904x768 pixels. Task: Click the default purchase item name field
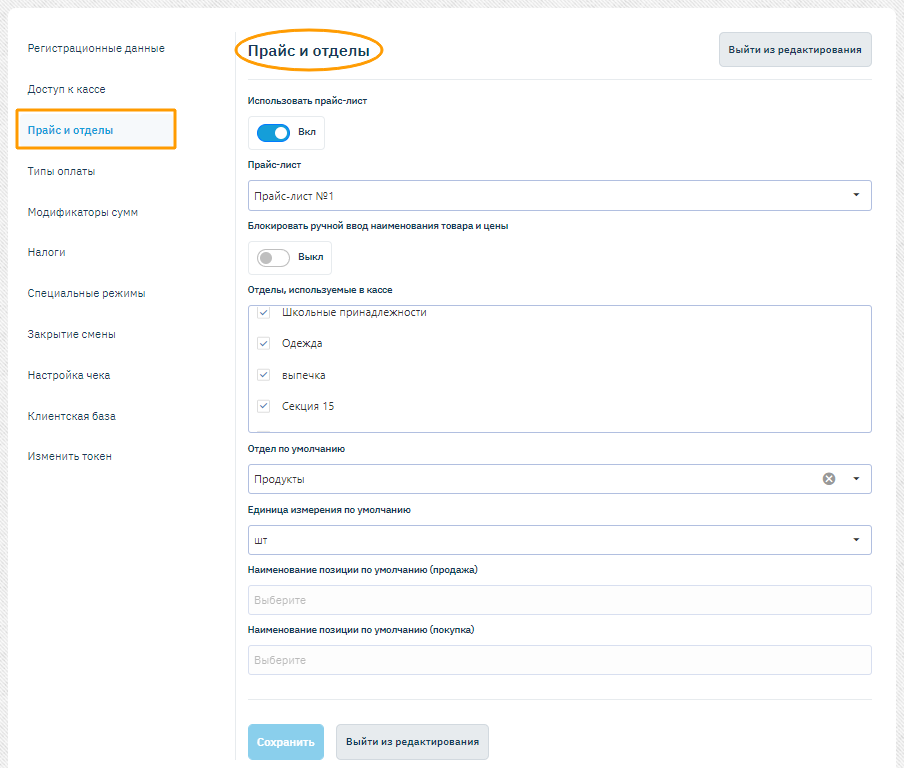(558, 660)
